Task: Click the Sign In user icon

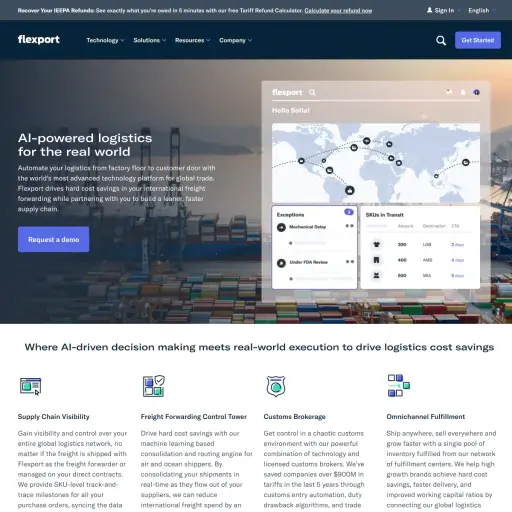Action: [430, 10]
